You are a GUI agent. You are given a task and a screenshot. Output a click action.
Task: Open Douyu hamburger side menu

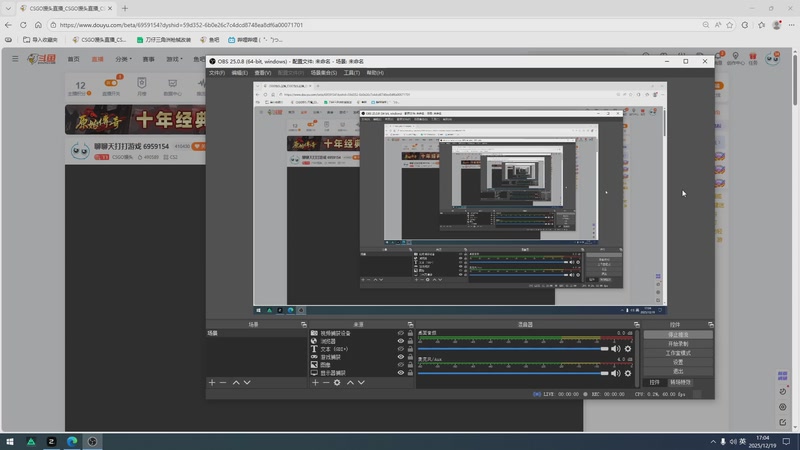pos(15,59)
